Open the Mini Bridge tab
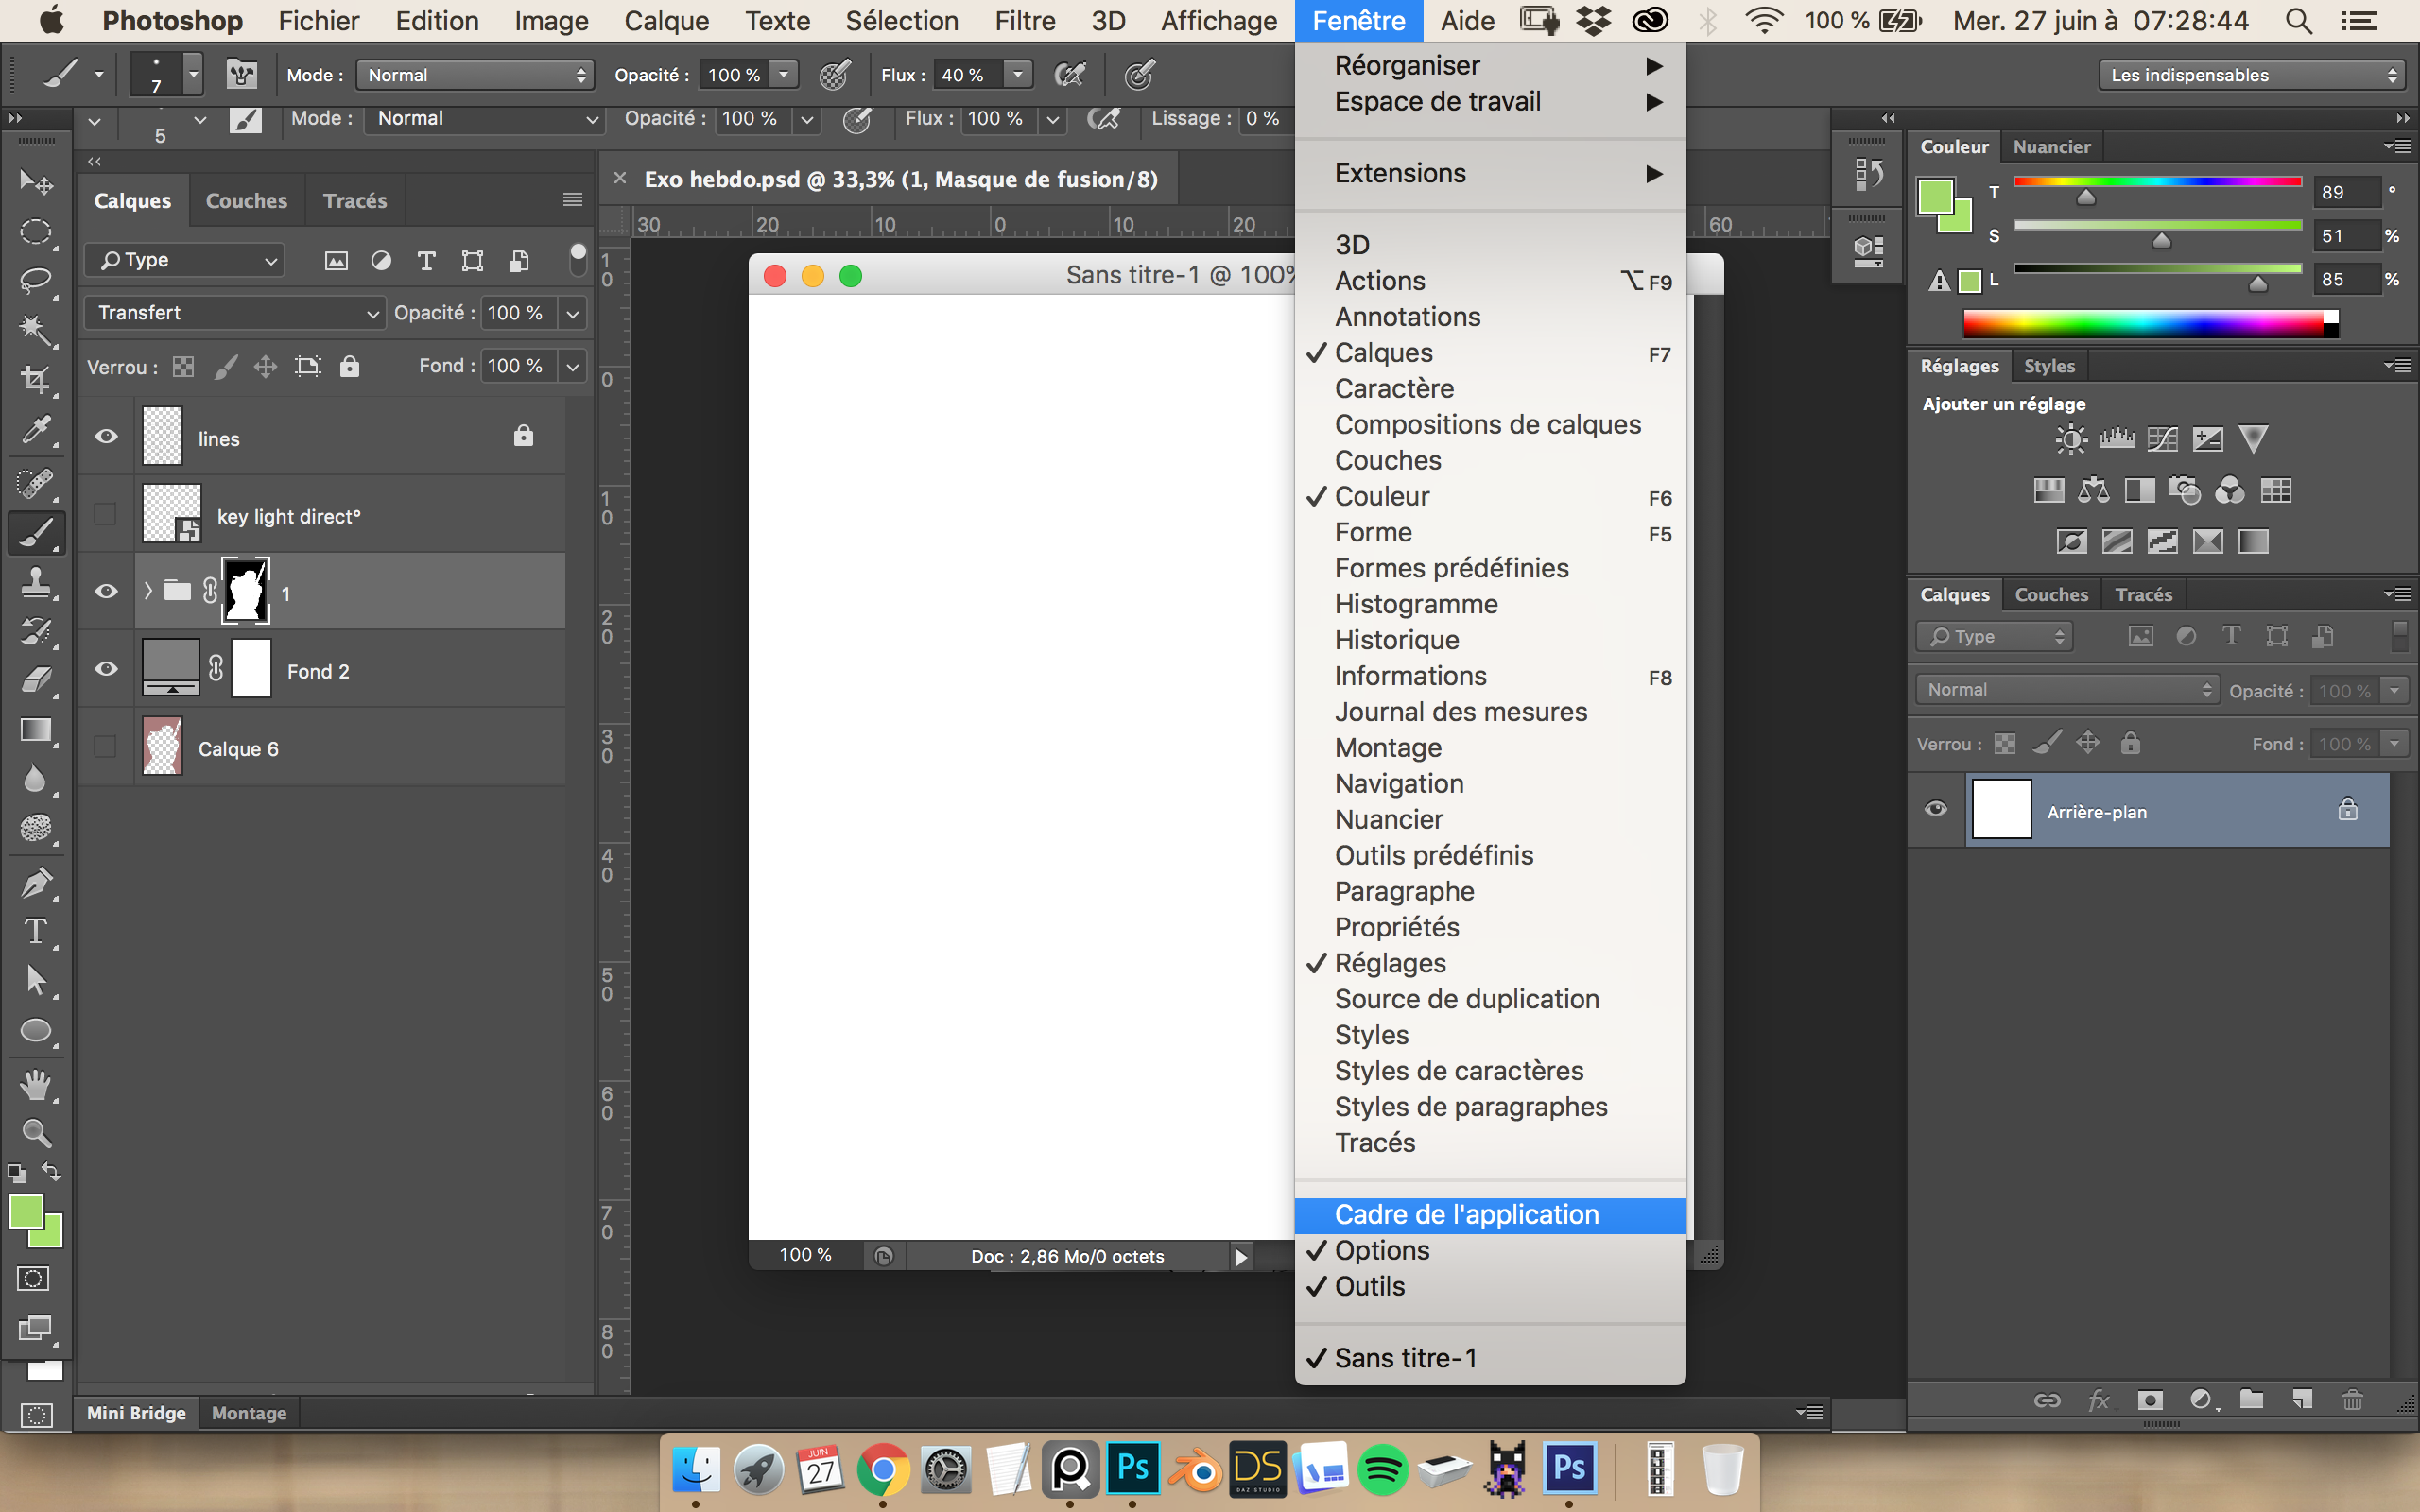Viewport: 2420px width, 1512px height. point(136,1413)
